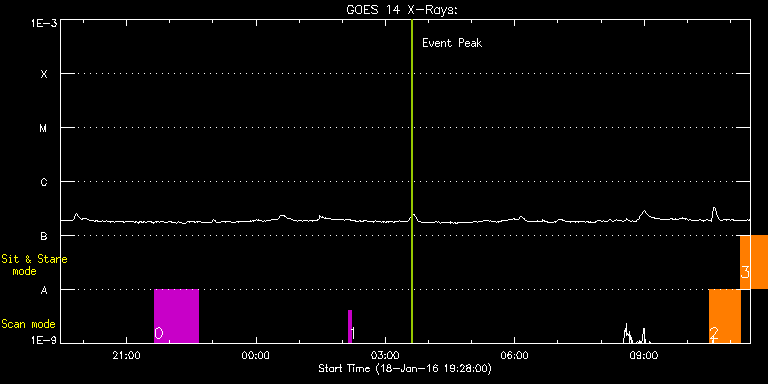
Task: Click the M flare class axis label
Action: click(x=44, y=128)
